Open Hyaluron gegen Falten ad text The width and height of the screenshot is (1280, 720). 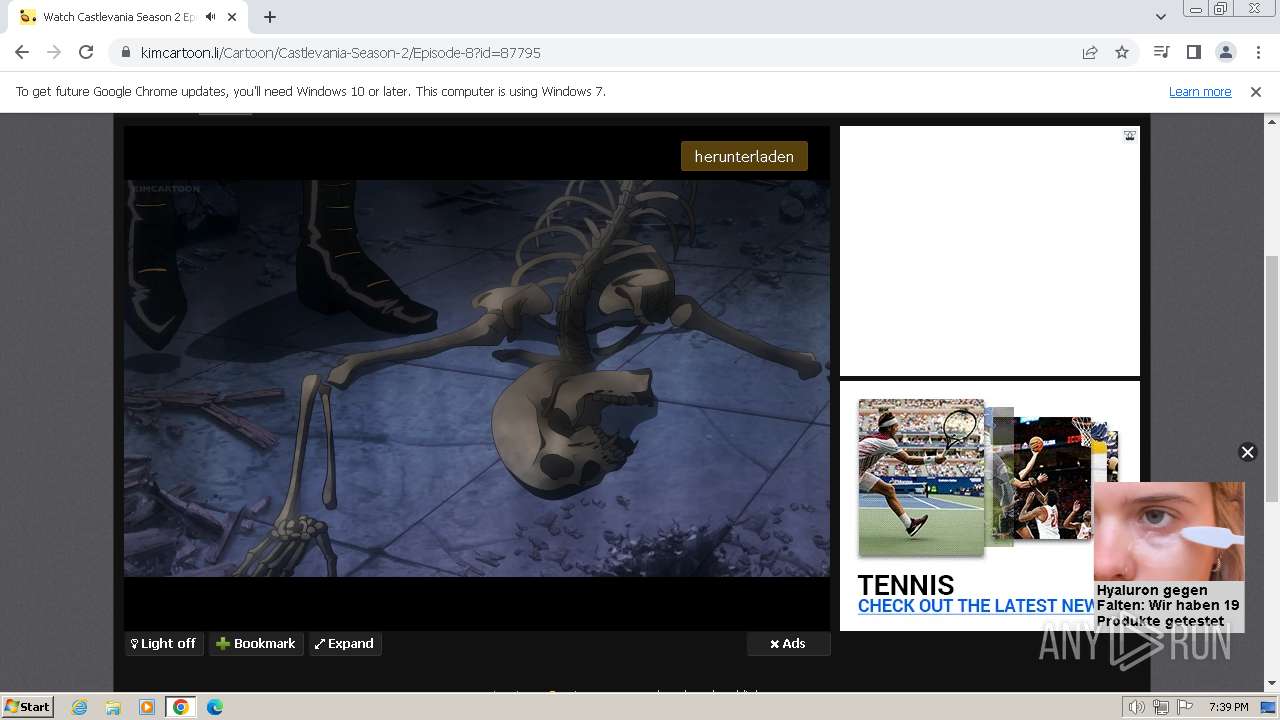1168,606
